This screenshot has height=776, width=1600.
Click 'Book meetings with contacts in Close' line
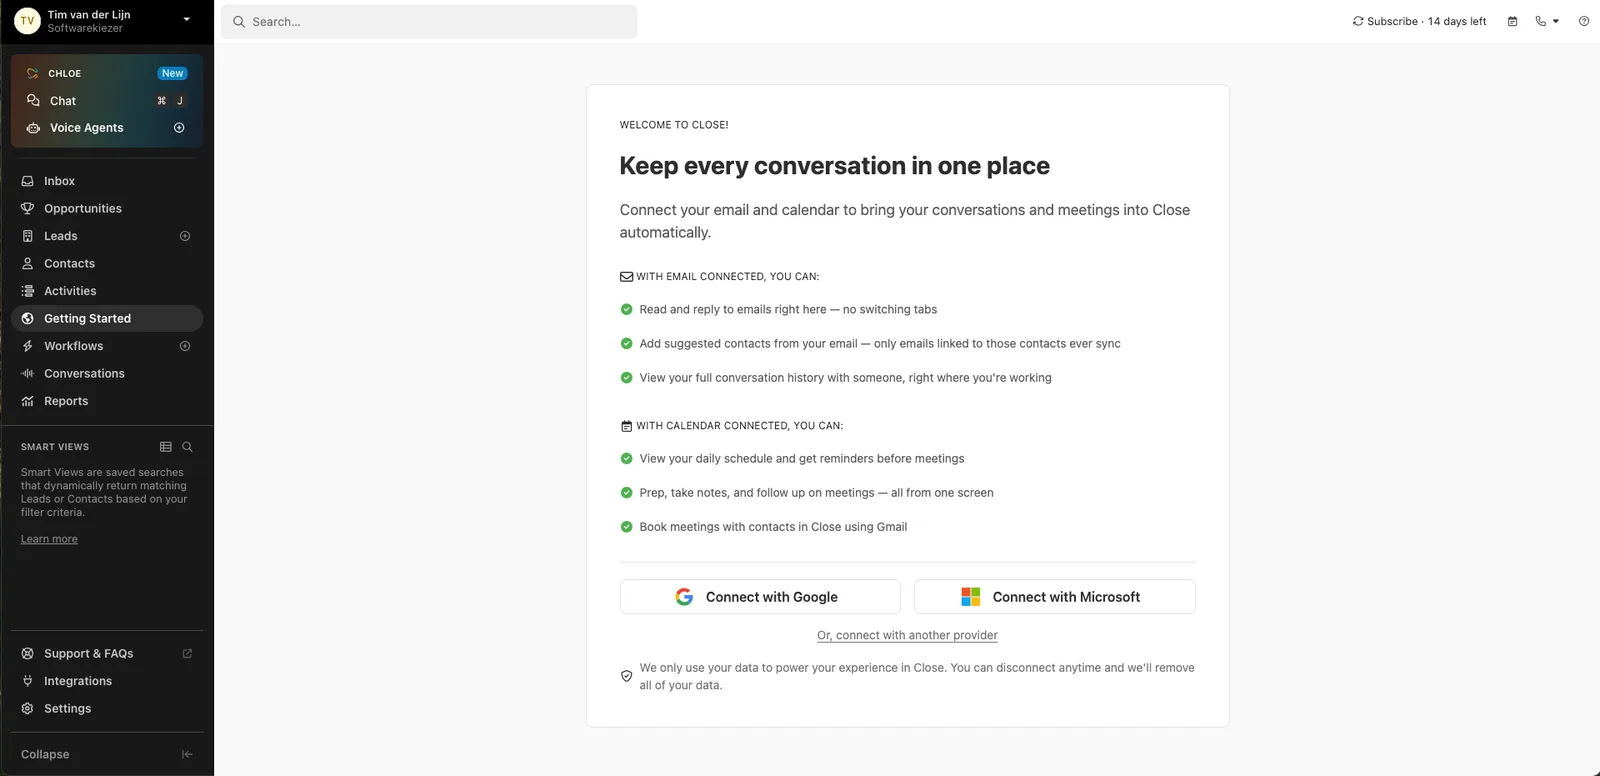[774, 527]
